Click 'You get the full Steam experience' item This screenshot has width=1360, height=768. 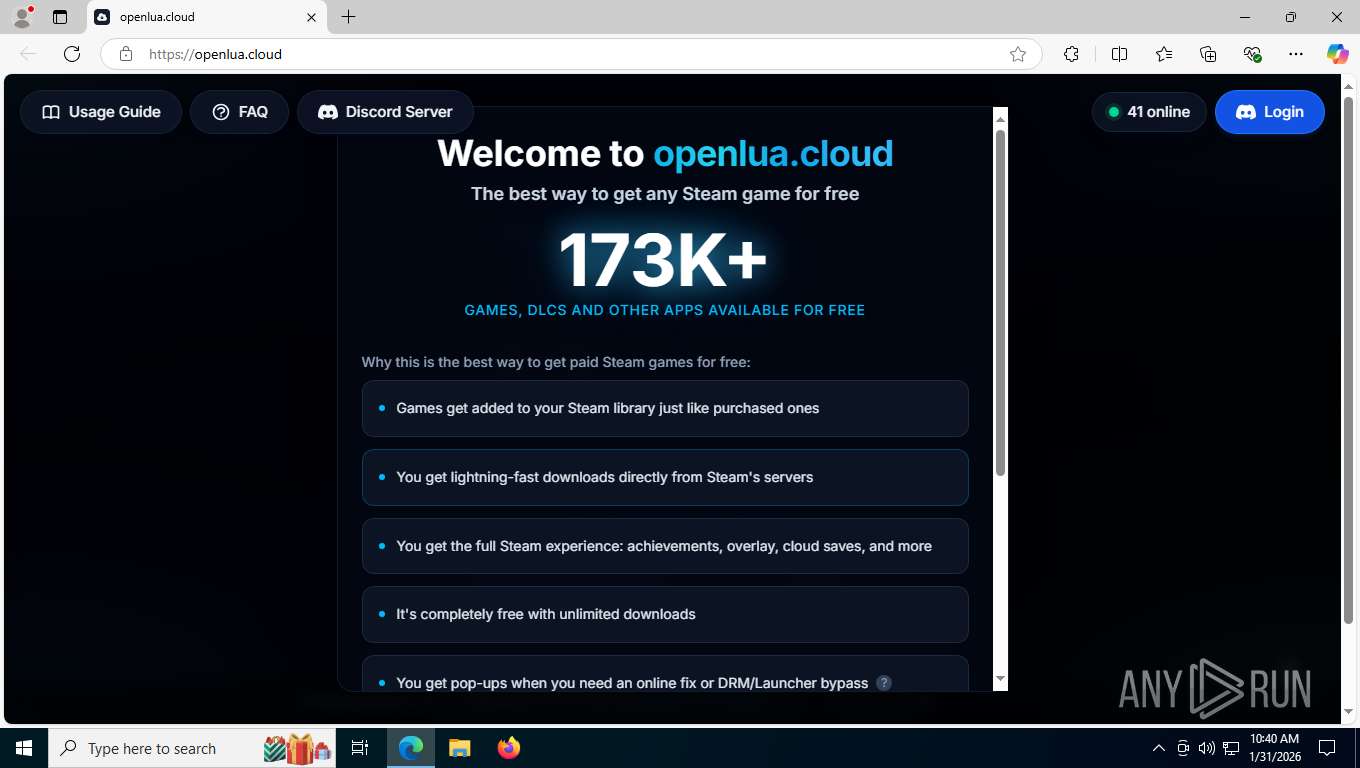coord(665,546)
